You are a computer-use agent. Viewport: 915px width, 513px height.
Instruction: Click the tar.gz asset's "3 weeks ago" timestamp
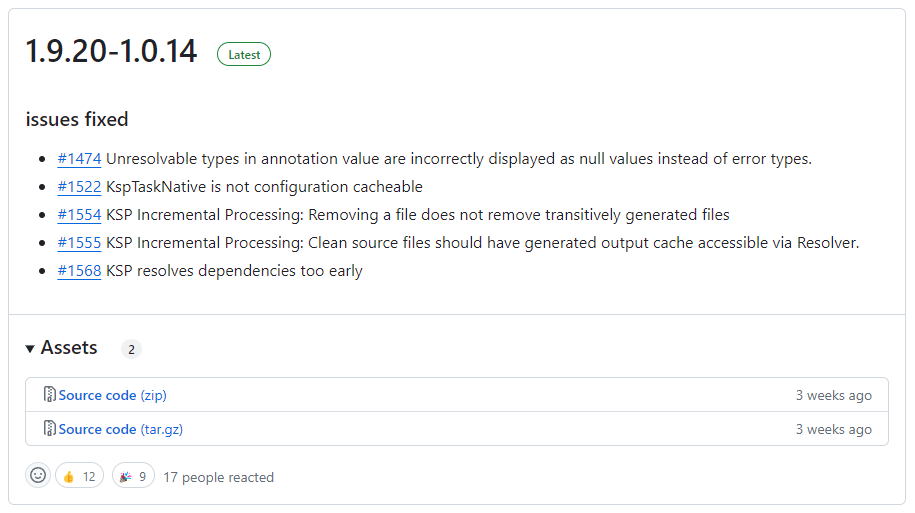(x=833, y=429)
